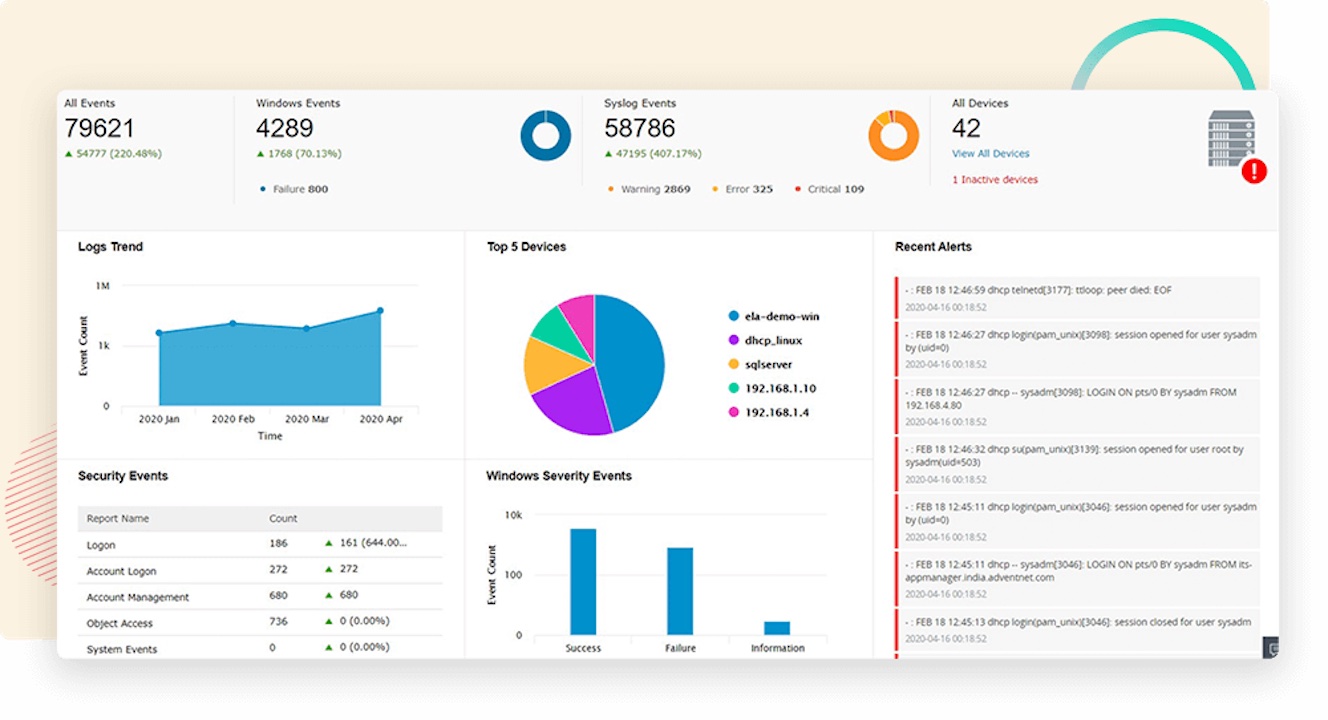Click the red inactive device alert badge

(1254, 171)
